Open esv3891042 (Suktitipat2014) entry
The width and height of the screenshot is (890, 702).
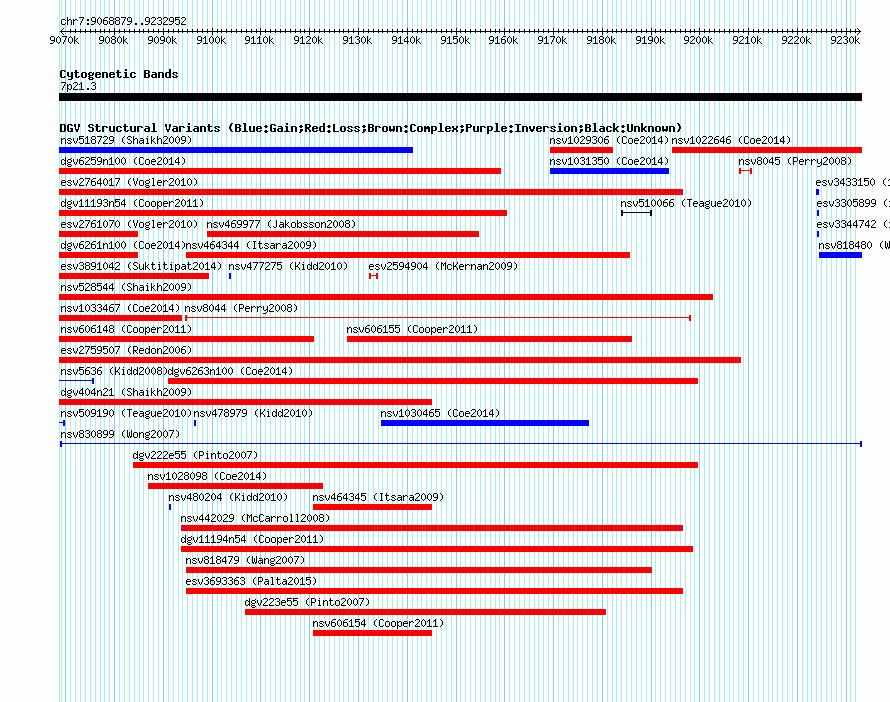tap(141, 266)
